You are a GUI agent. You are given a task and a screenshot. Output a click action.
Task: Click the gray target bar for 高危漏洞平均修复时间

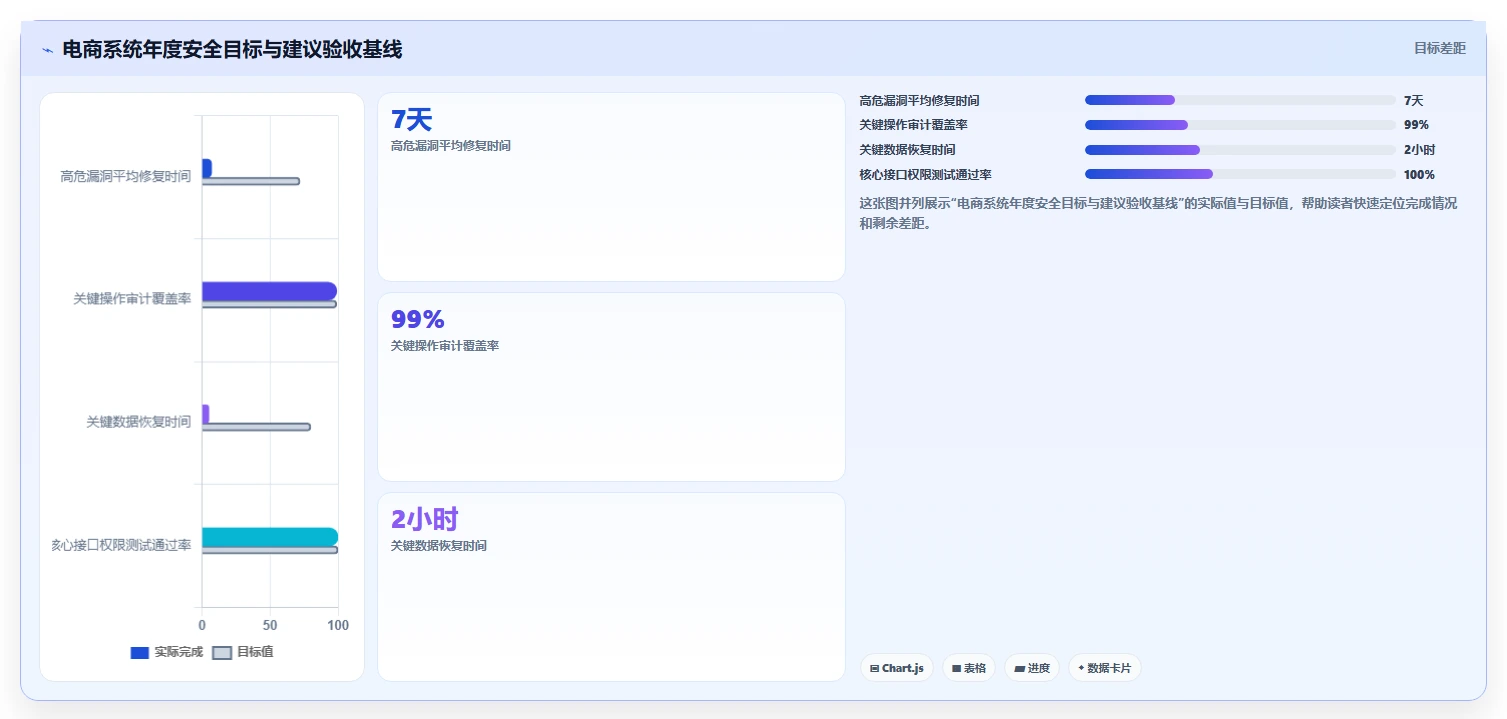click(x=251, y=181)
